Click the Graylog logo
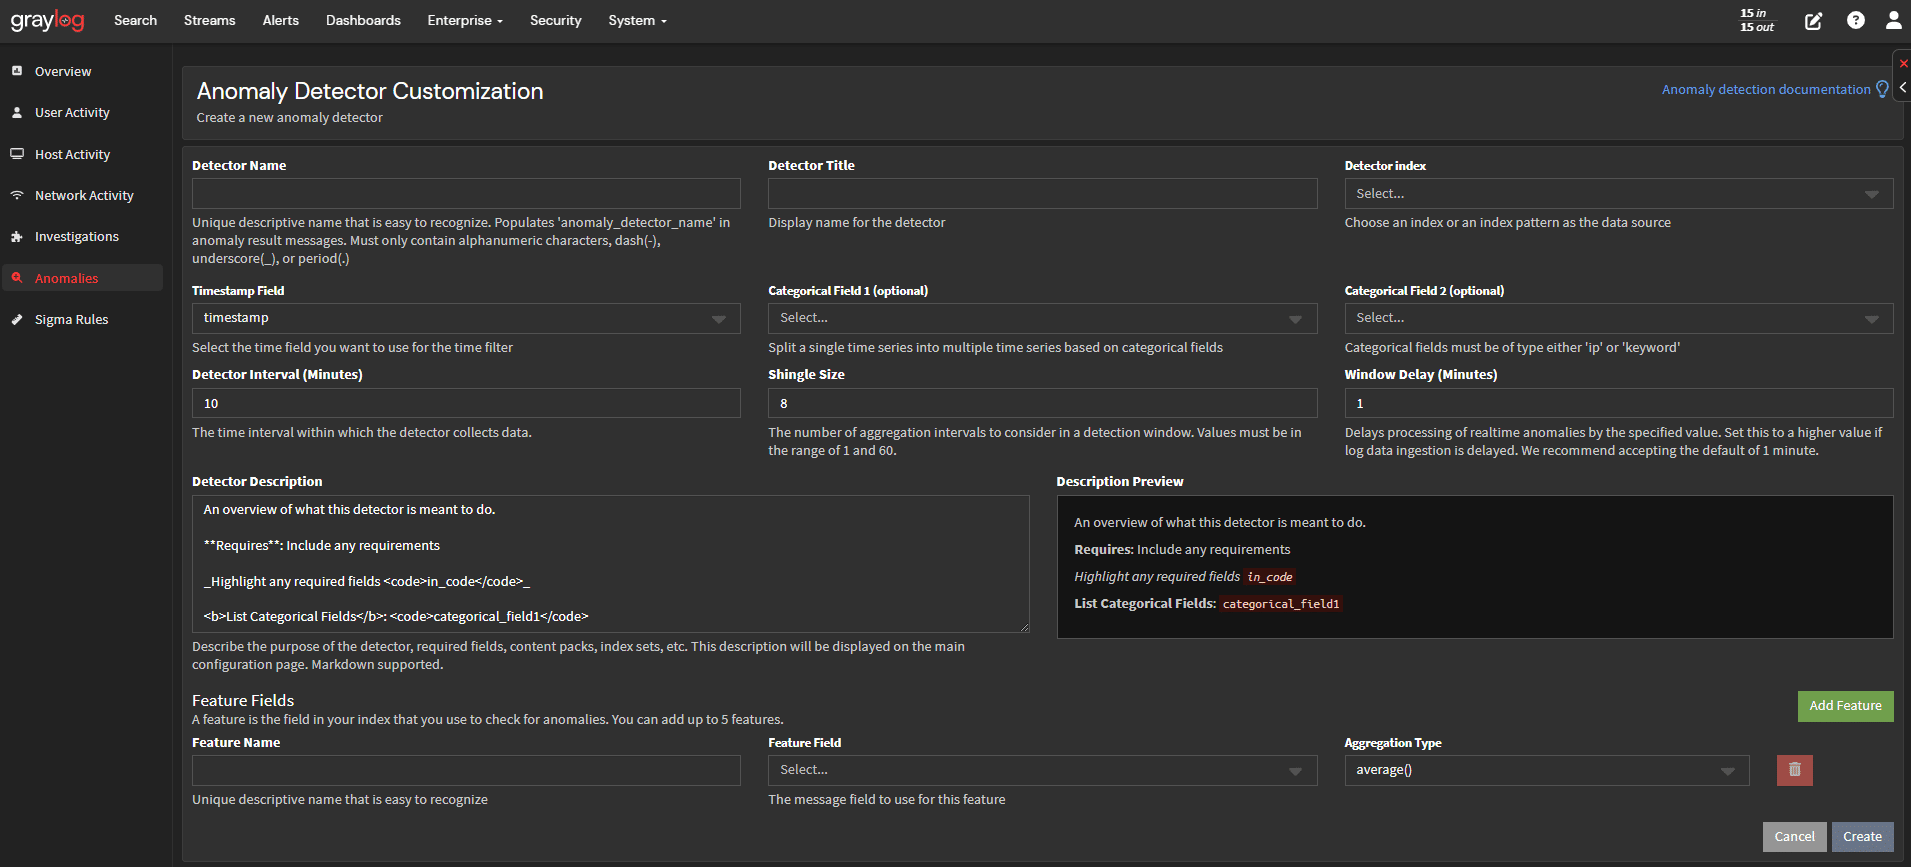1911x867 pixels. [47, 21]
